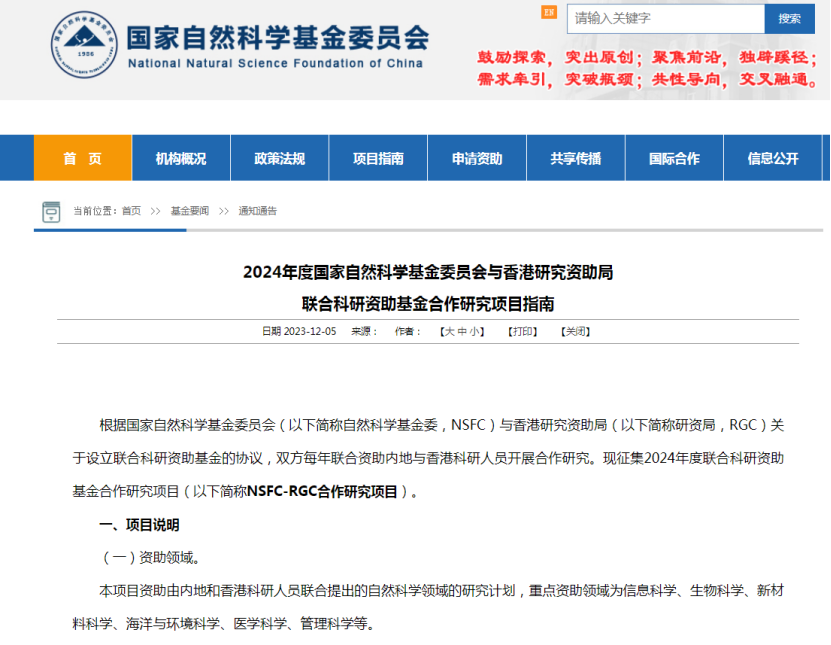Open the 申请资助 navigation menu
831x645 pixels.
(x=477, y=158)
